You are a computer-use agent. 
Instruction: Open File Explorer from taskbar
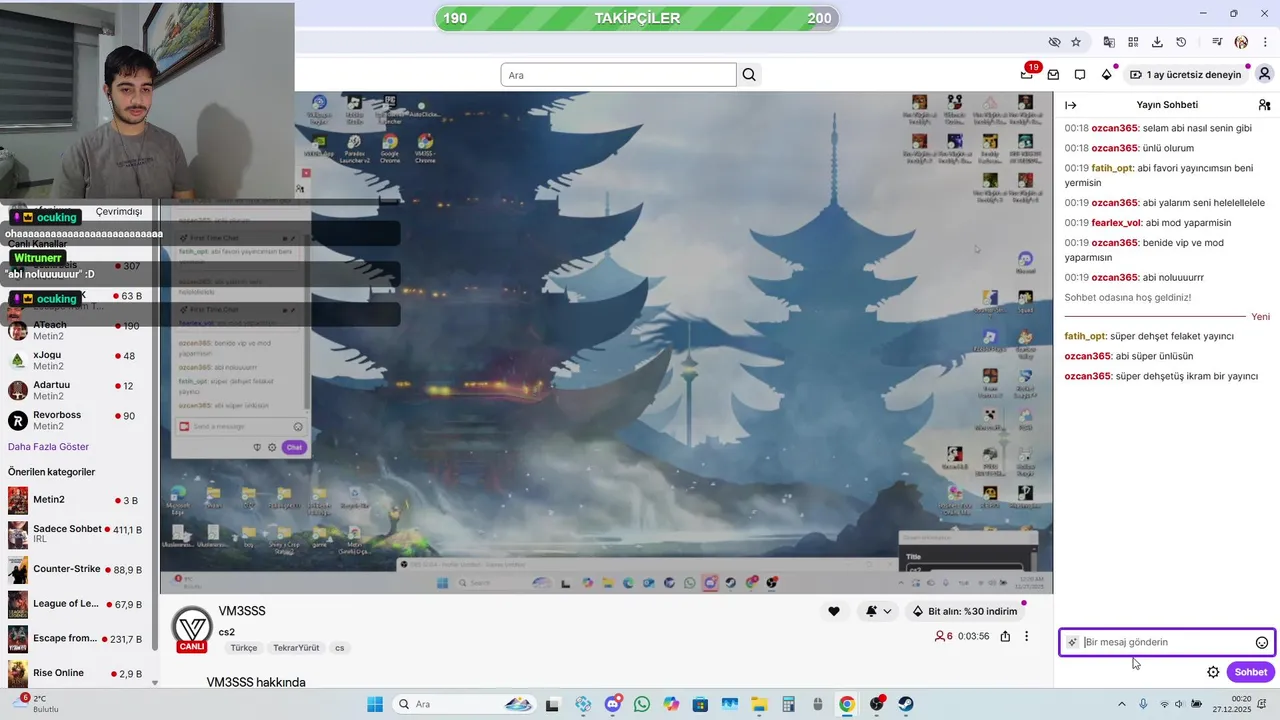758,704
